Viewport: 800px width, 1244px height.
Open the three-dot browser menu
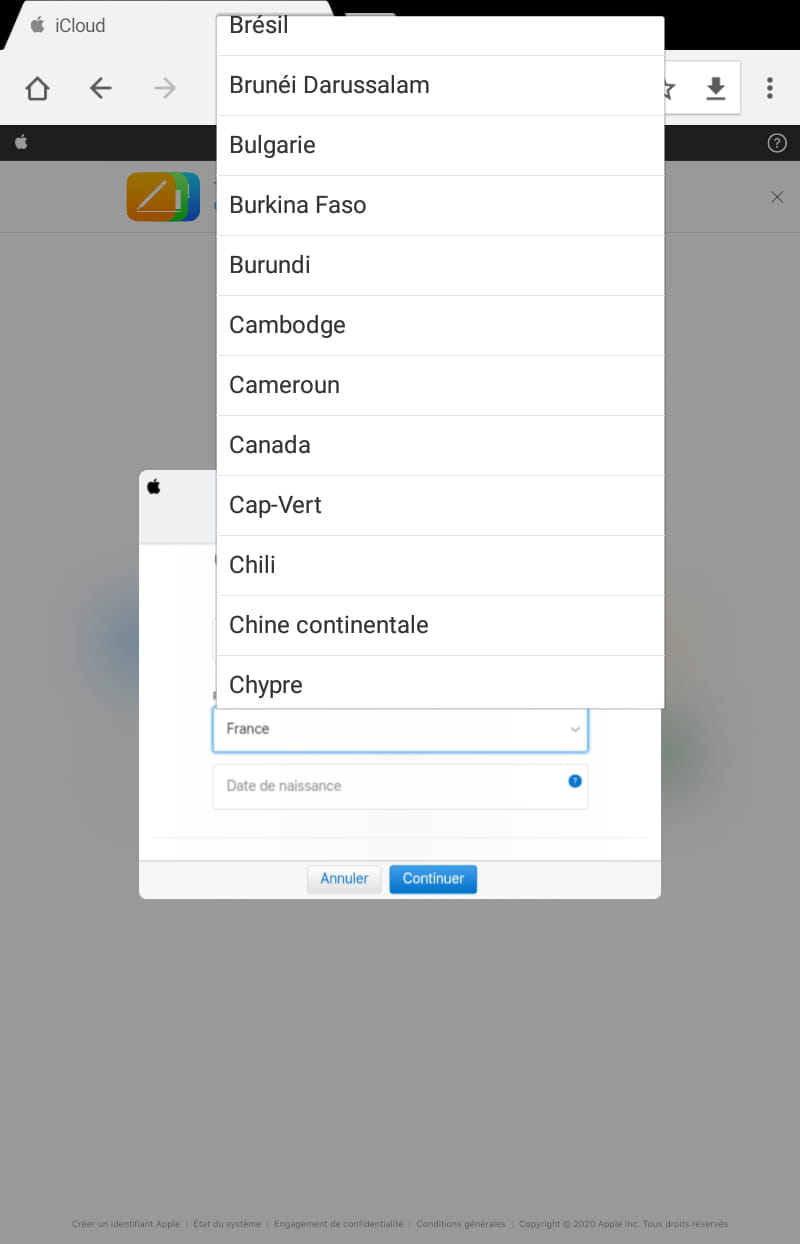[x=769, y=88]
